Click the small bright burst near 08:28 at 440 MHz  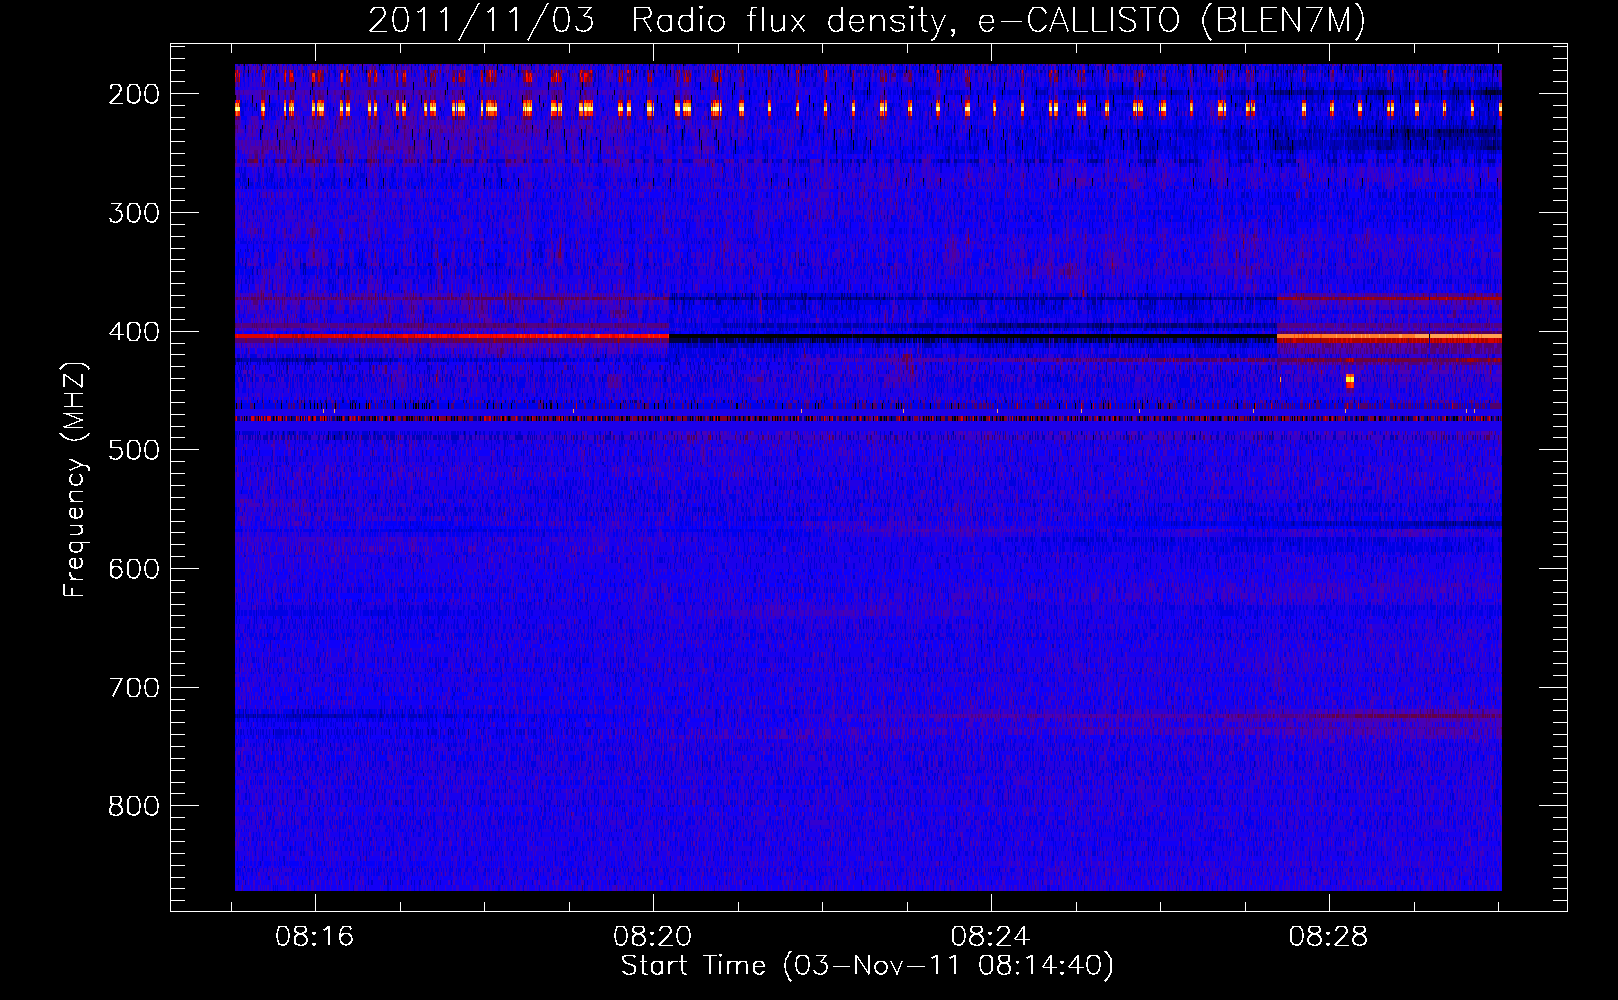[1349, 381]
